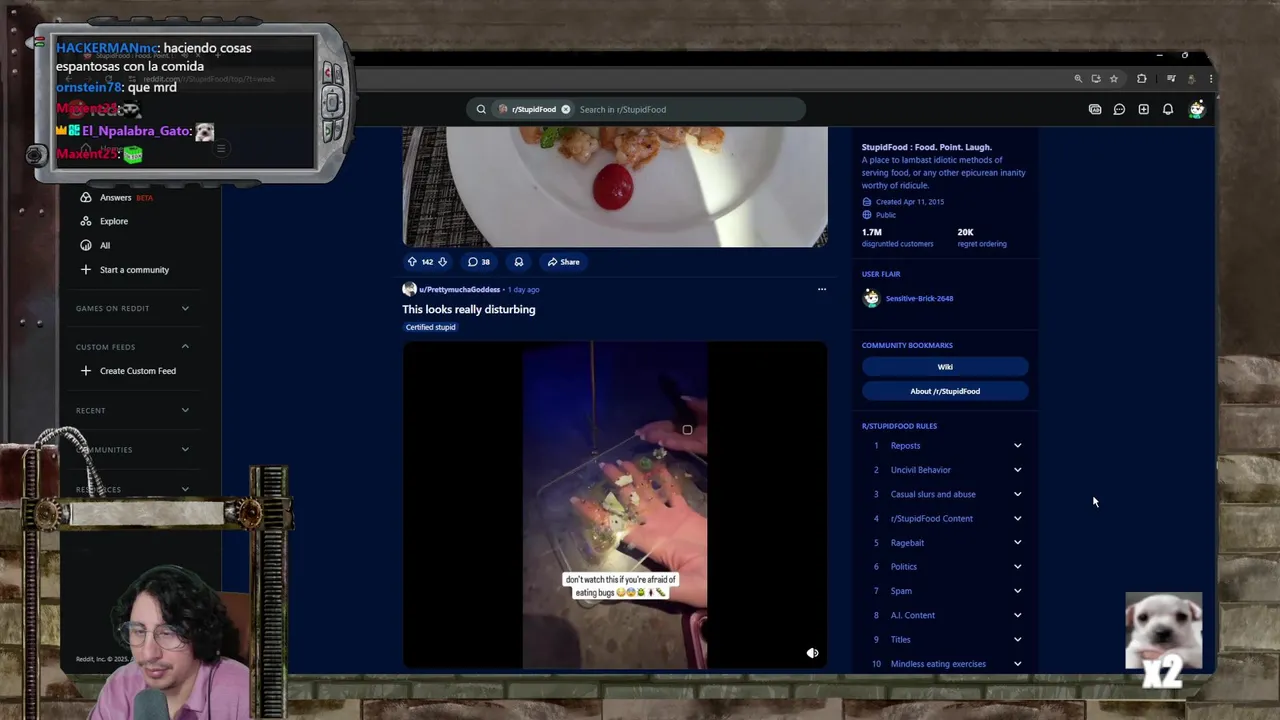This screenshot has height=720, width=1280.
Task: Click the u/PrettymuchaGoddess avatar icon
Action: point(409,289)
